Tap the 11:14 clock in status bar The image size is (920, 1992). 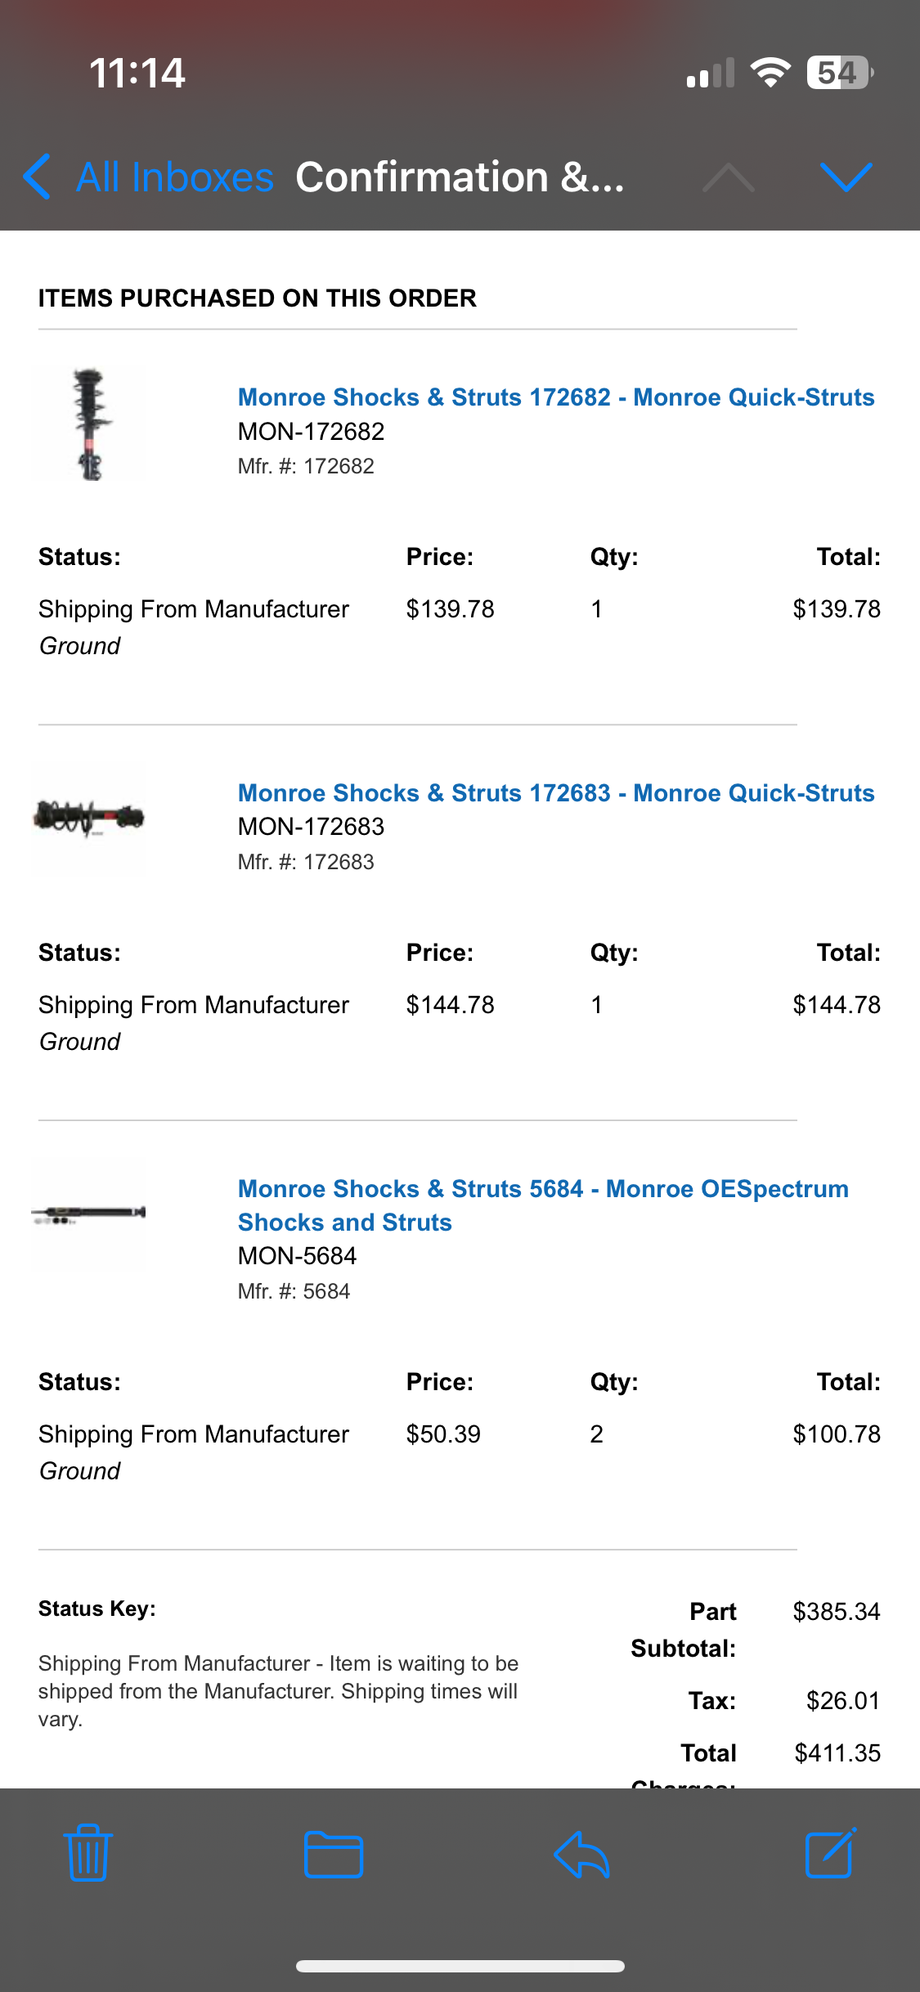[137, 73]
